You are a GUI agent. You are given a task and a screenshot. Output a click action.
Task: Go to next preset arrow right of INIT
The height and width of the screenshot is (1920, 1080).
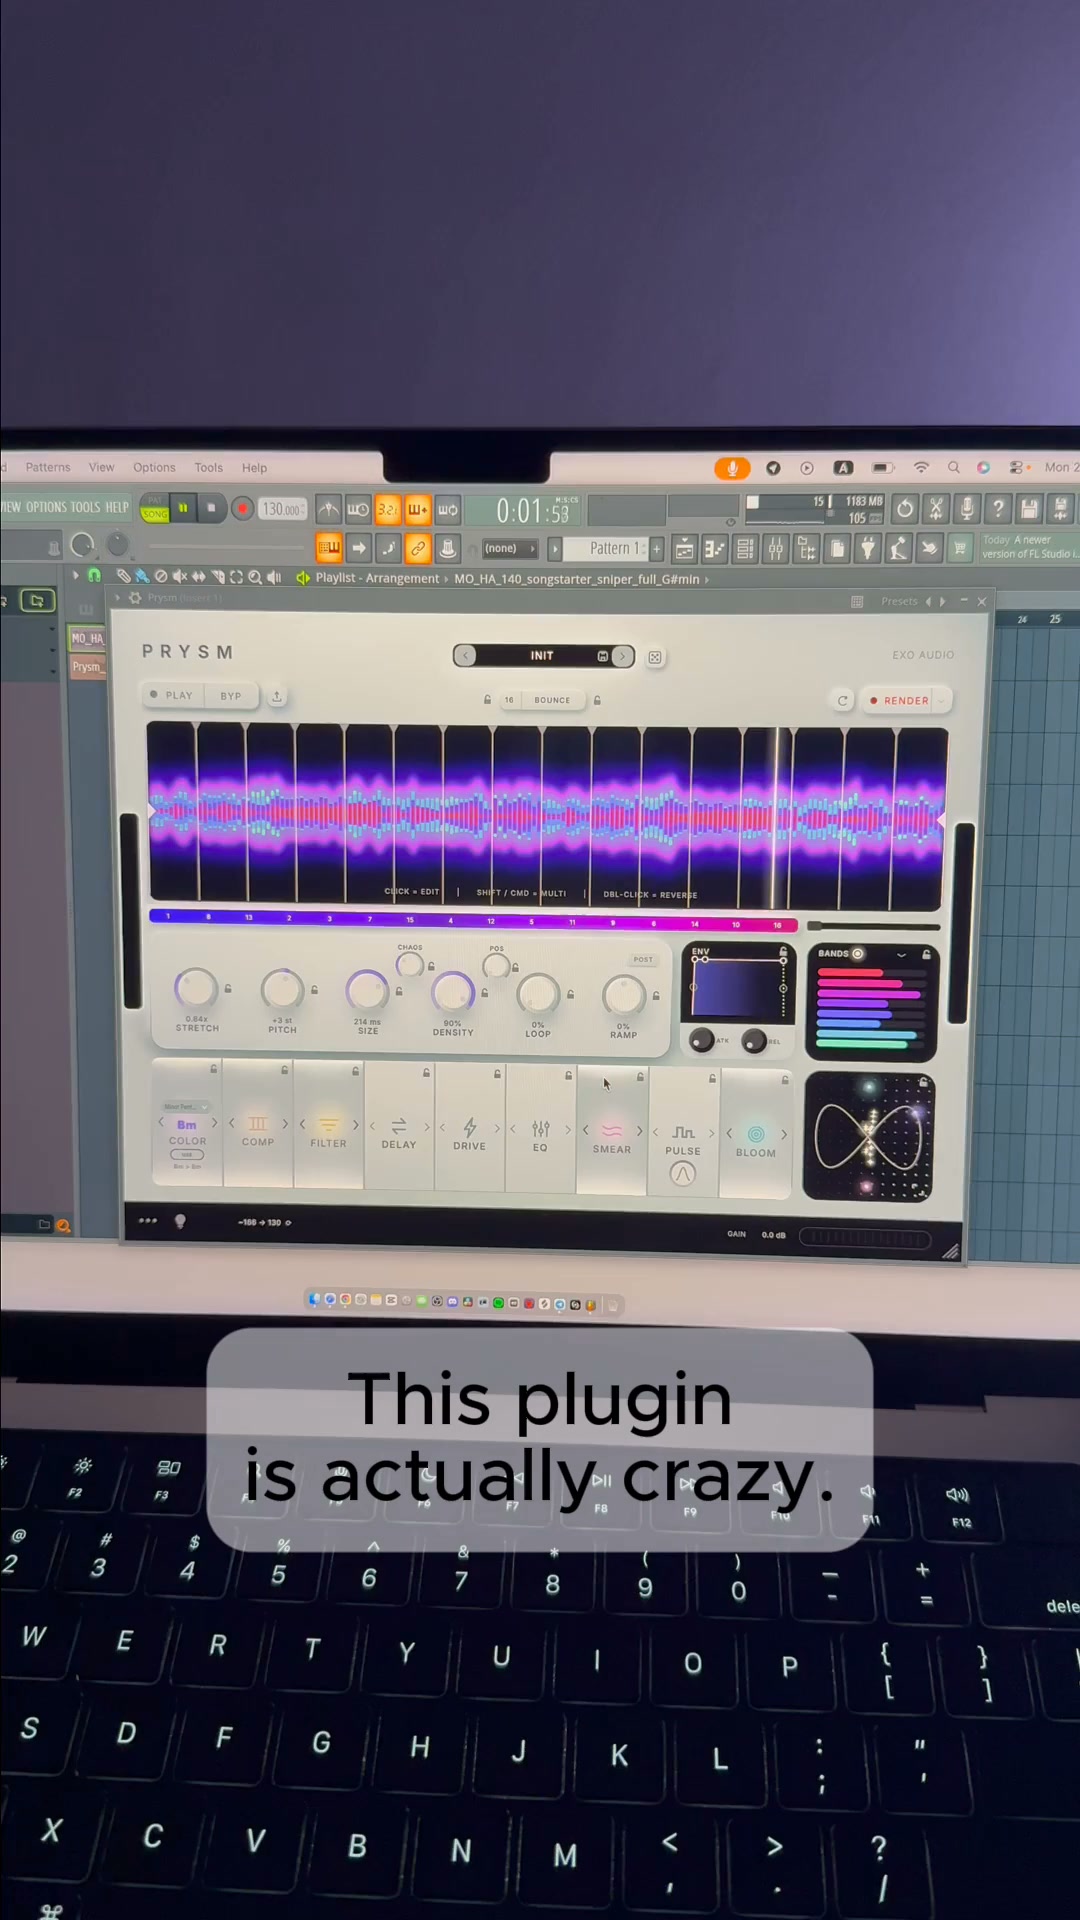pos(622,656)
